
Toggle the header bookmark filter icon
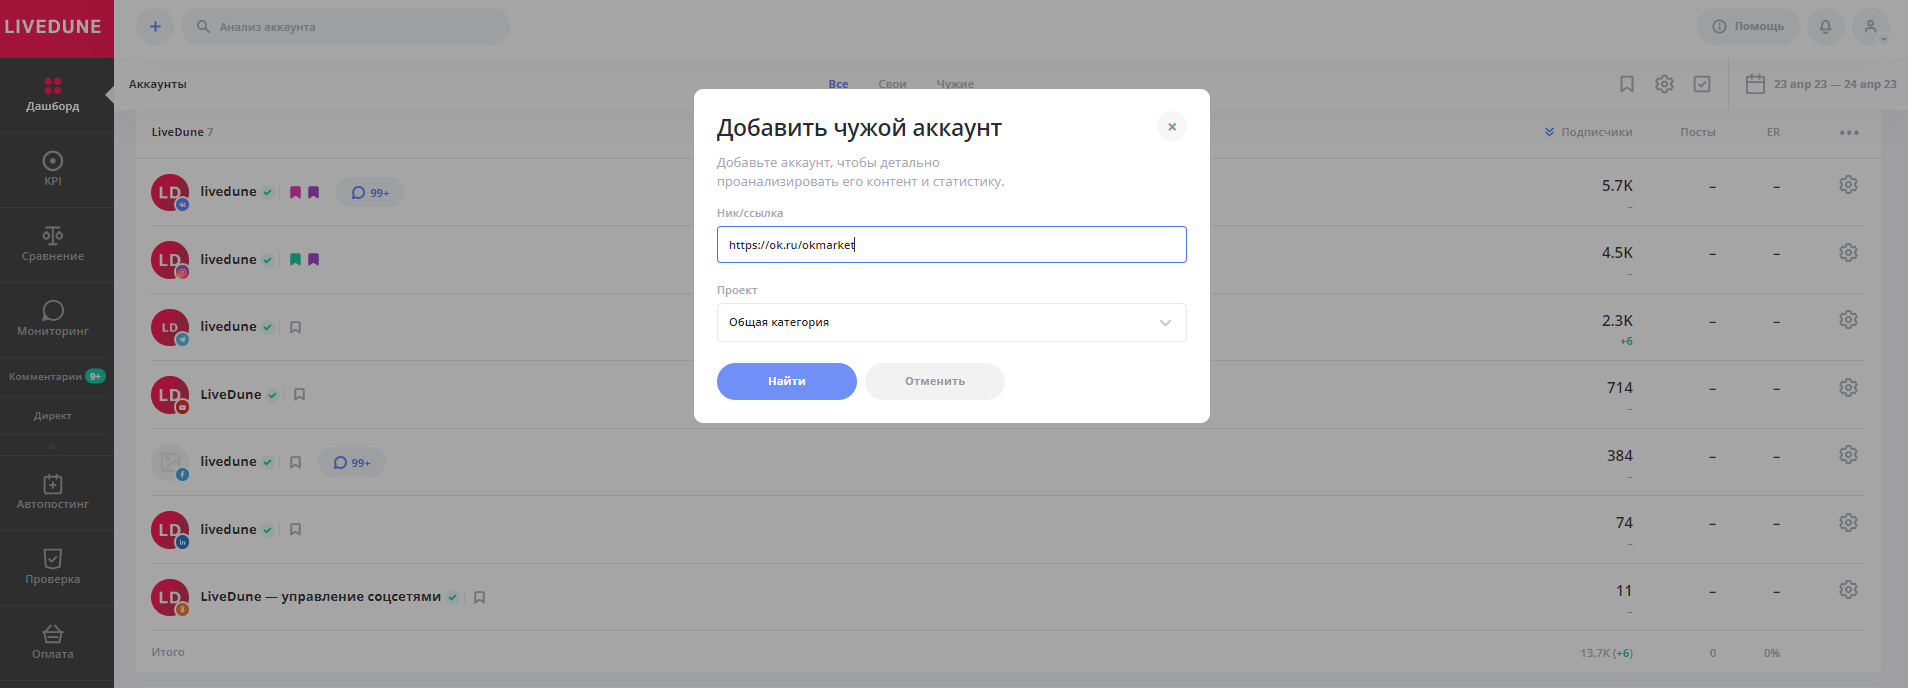tap(1627, 84)
